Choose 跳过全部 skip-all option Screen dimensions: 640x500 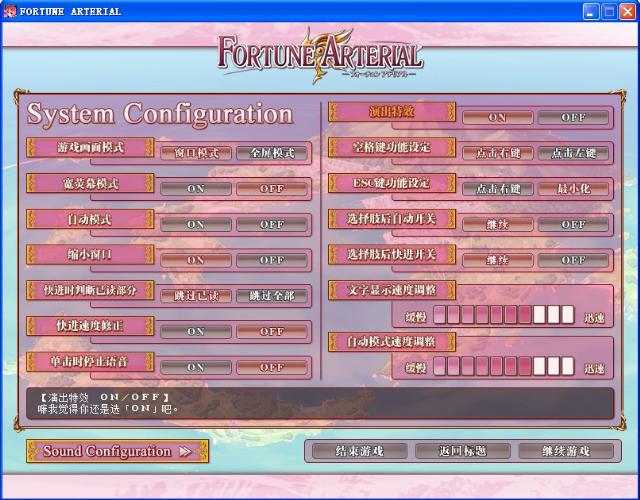272,296
